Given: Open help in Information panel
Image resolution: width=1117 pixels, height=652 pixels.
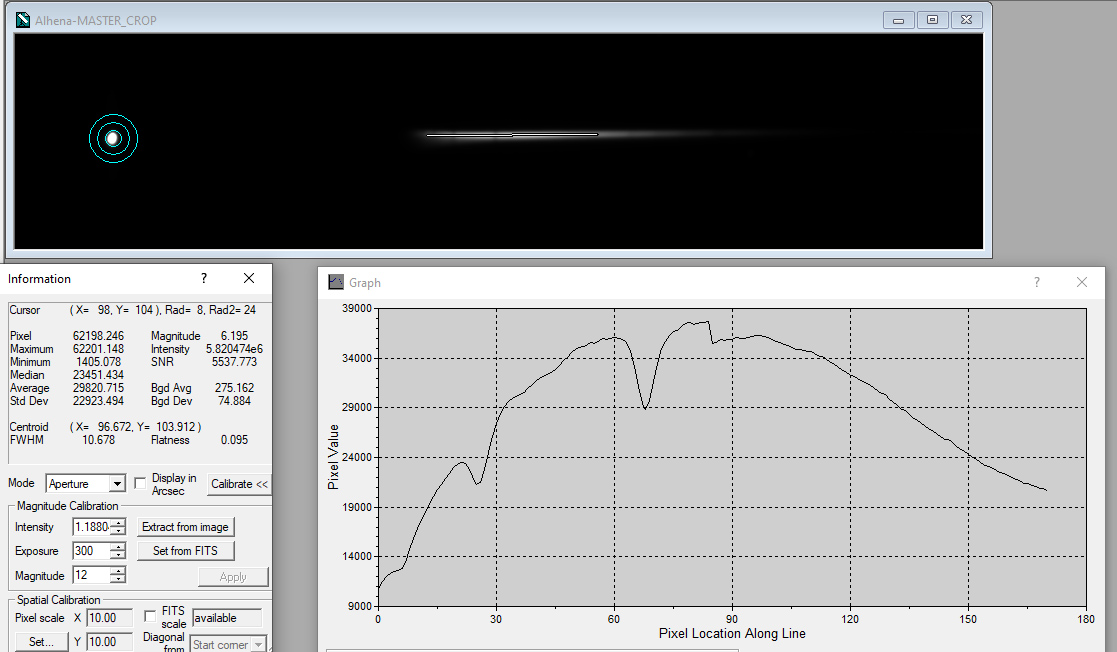Looking at the screenshot, I should [204, 278].
